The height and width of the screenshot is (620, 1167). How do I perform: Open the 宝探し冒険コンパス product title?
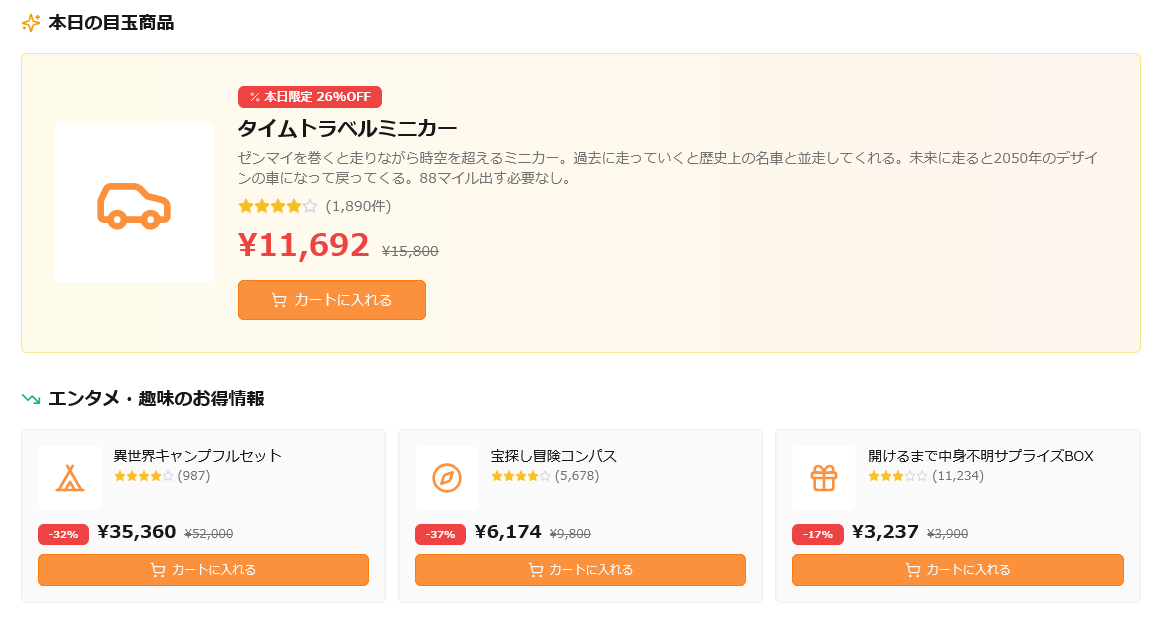(x=554, y=456)
